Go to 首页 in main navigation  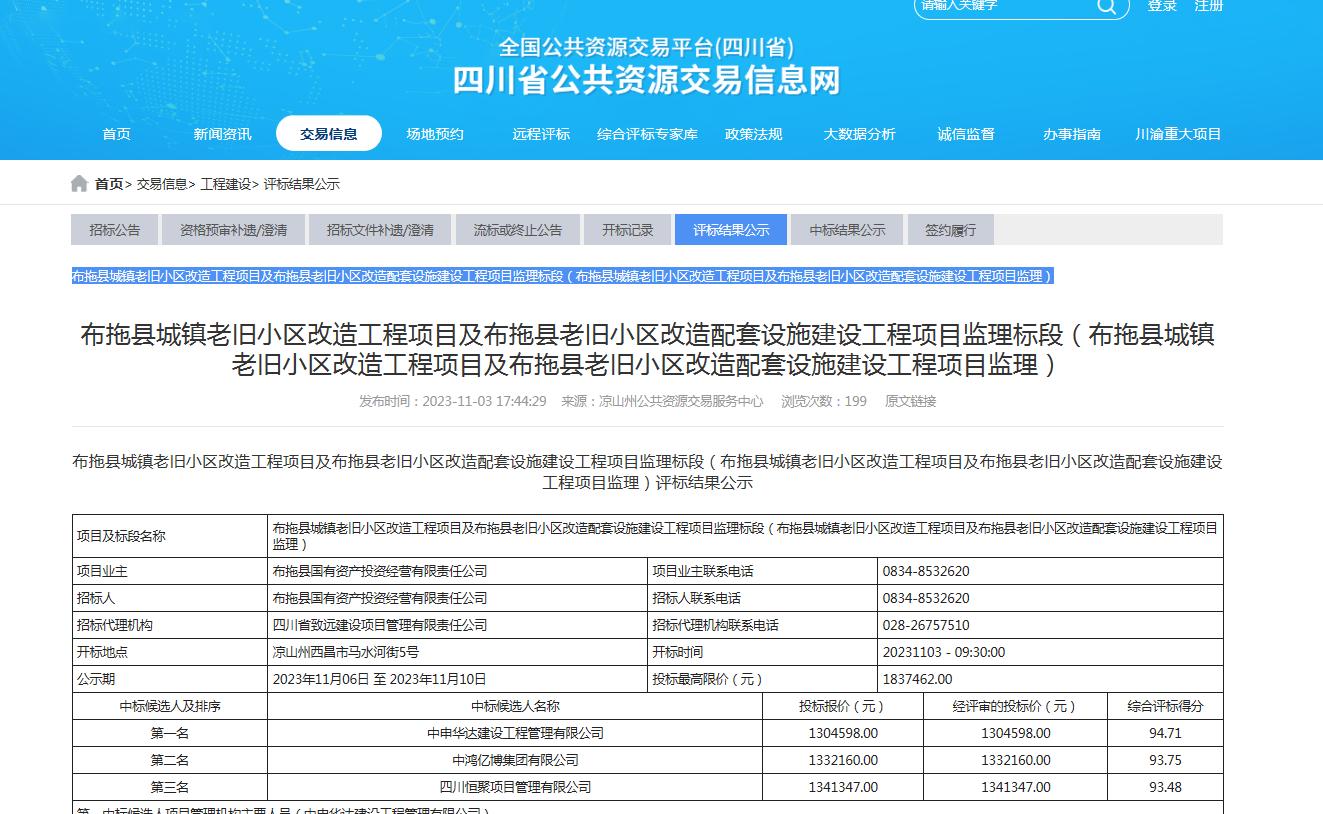(x=116, y=134)
